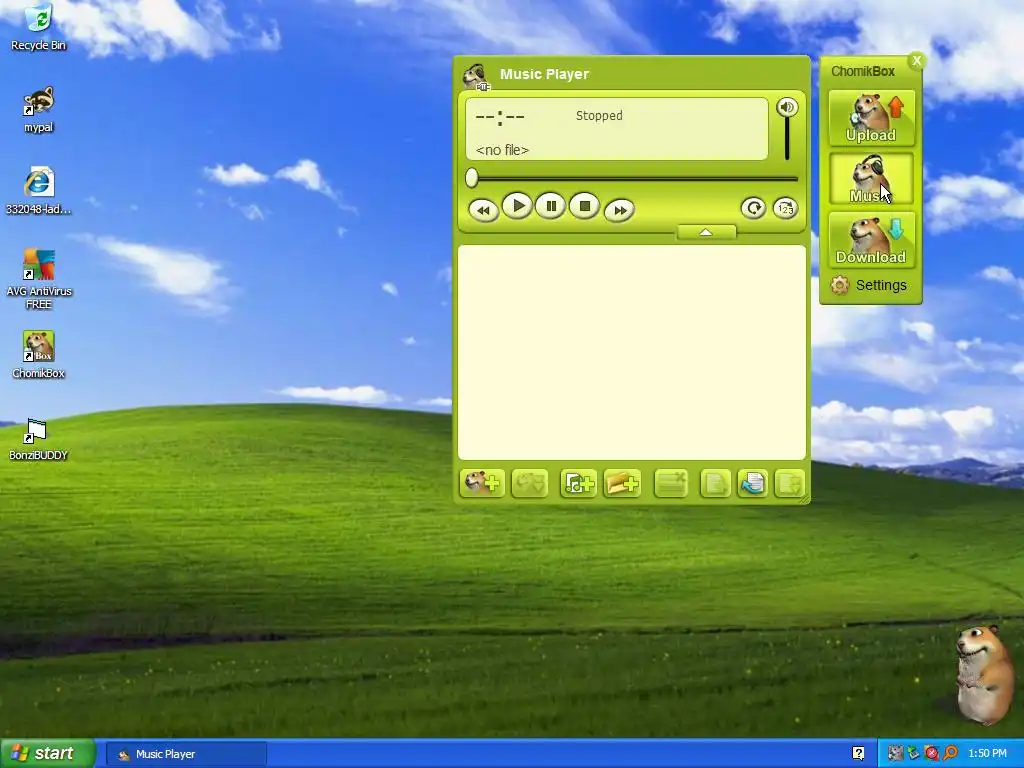
Task: Click the red X security alert tray icon
Action: tap(931, 754)
